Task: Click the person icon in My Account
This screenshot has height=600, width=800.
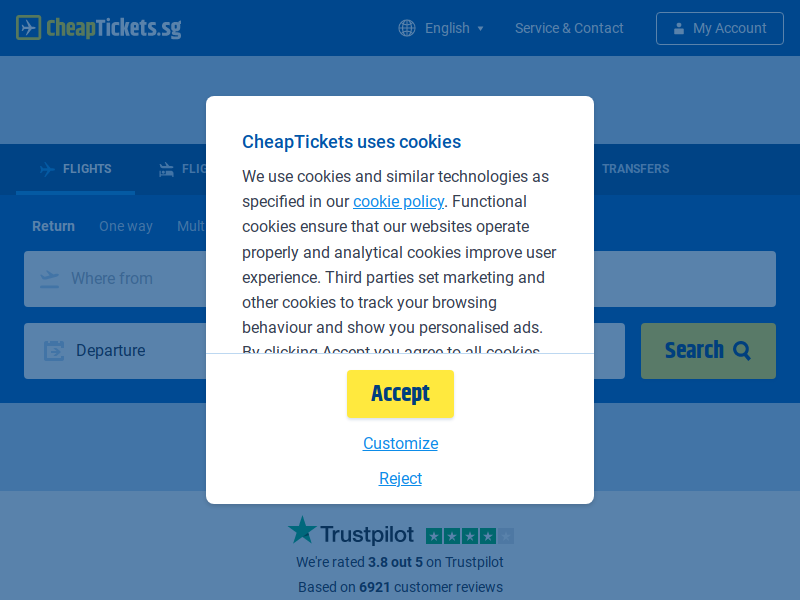Action: click(679, 29)
